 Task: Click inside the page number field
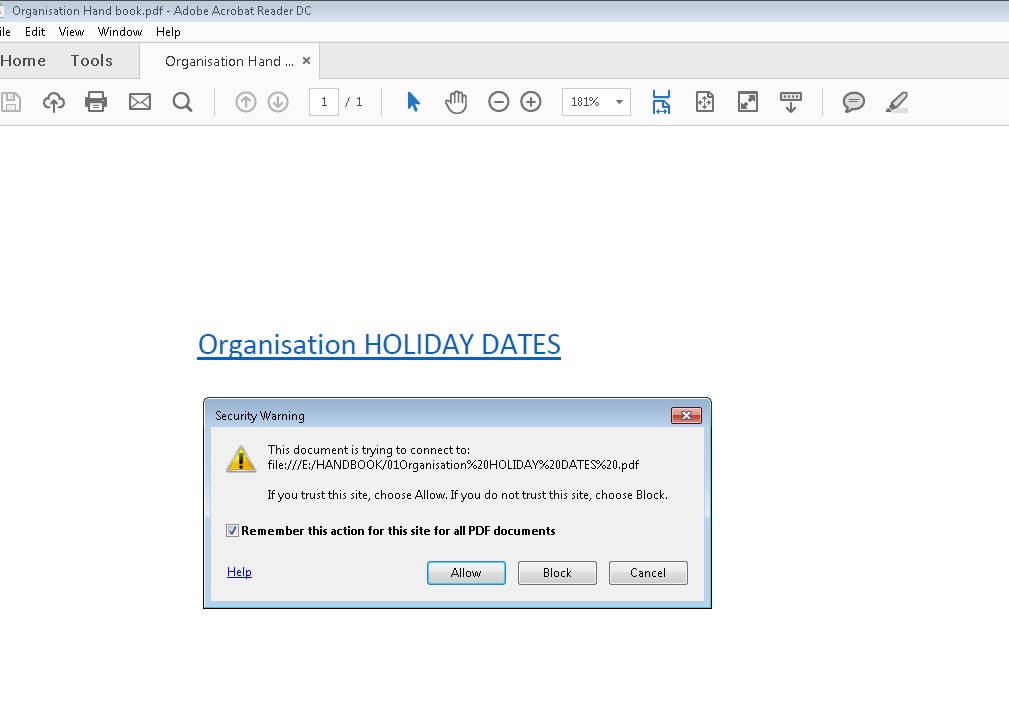pyautogui.click(x=323, y=101)
